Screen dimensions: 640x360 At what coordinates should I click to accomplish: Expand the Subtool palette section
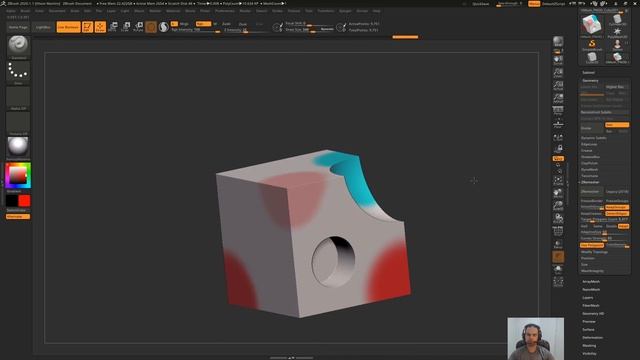coord(589,73)
